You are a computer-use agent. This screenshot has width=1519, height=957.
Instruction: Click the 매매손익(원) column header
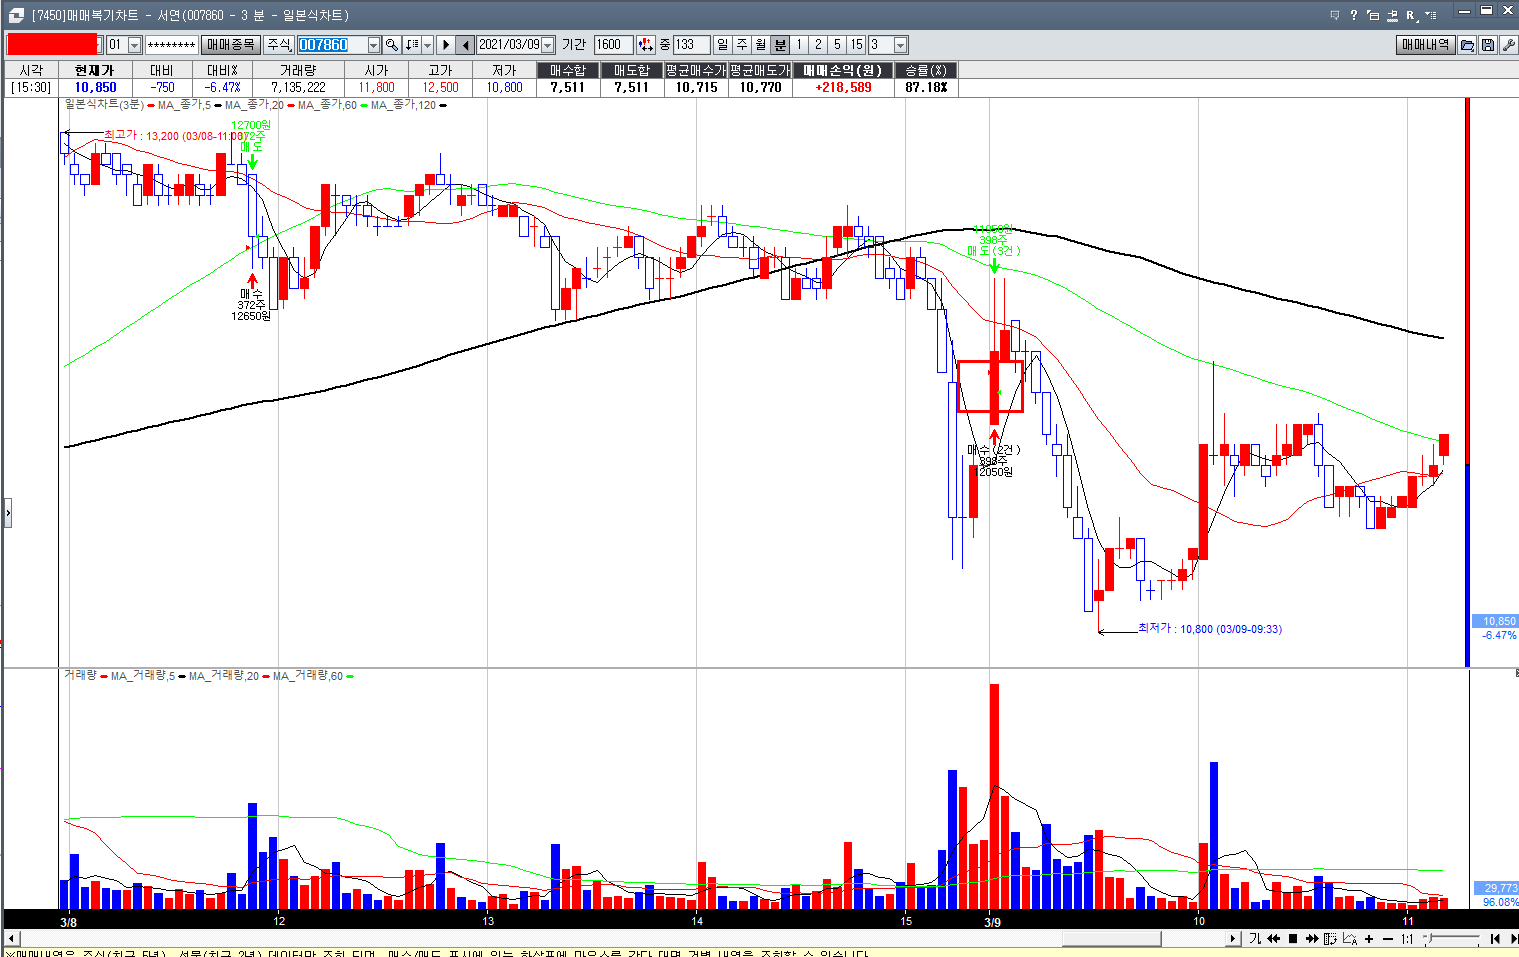[x=842, y=70]
